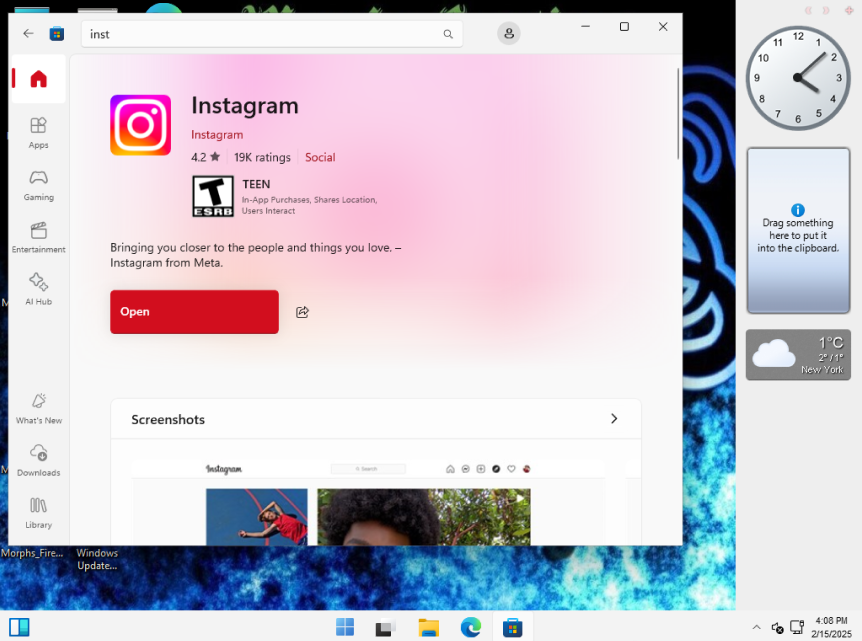Share the Instagram app page
Image resolution: width=862 pixels, height=641 pixels.
click(x=302, y=312)
